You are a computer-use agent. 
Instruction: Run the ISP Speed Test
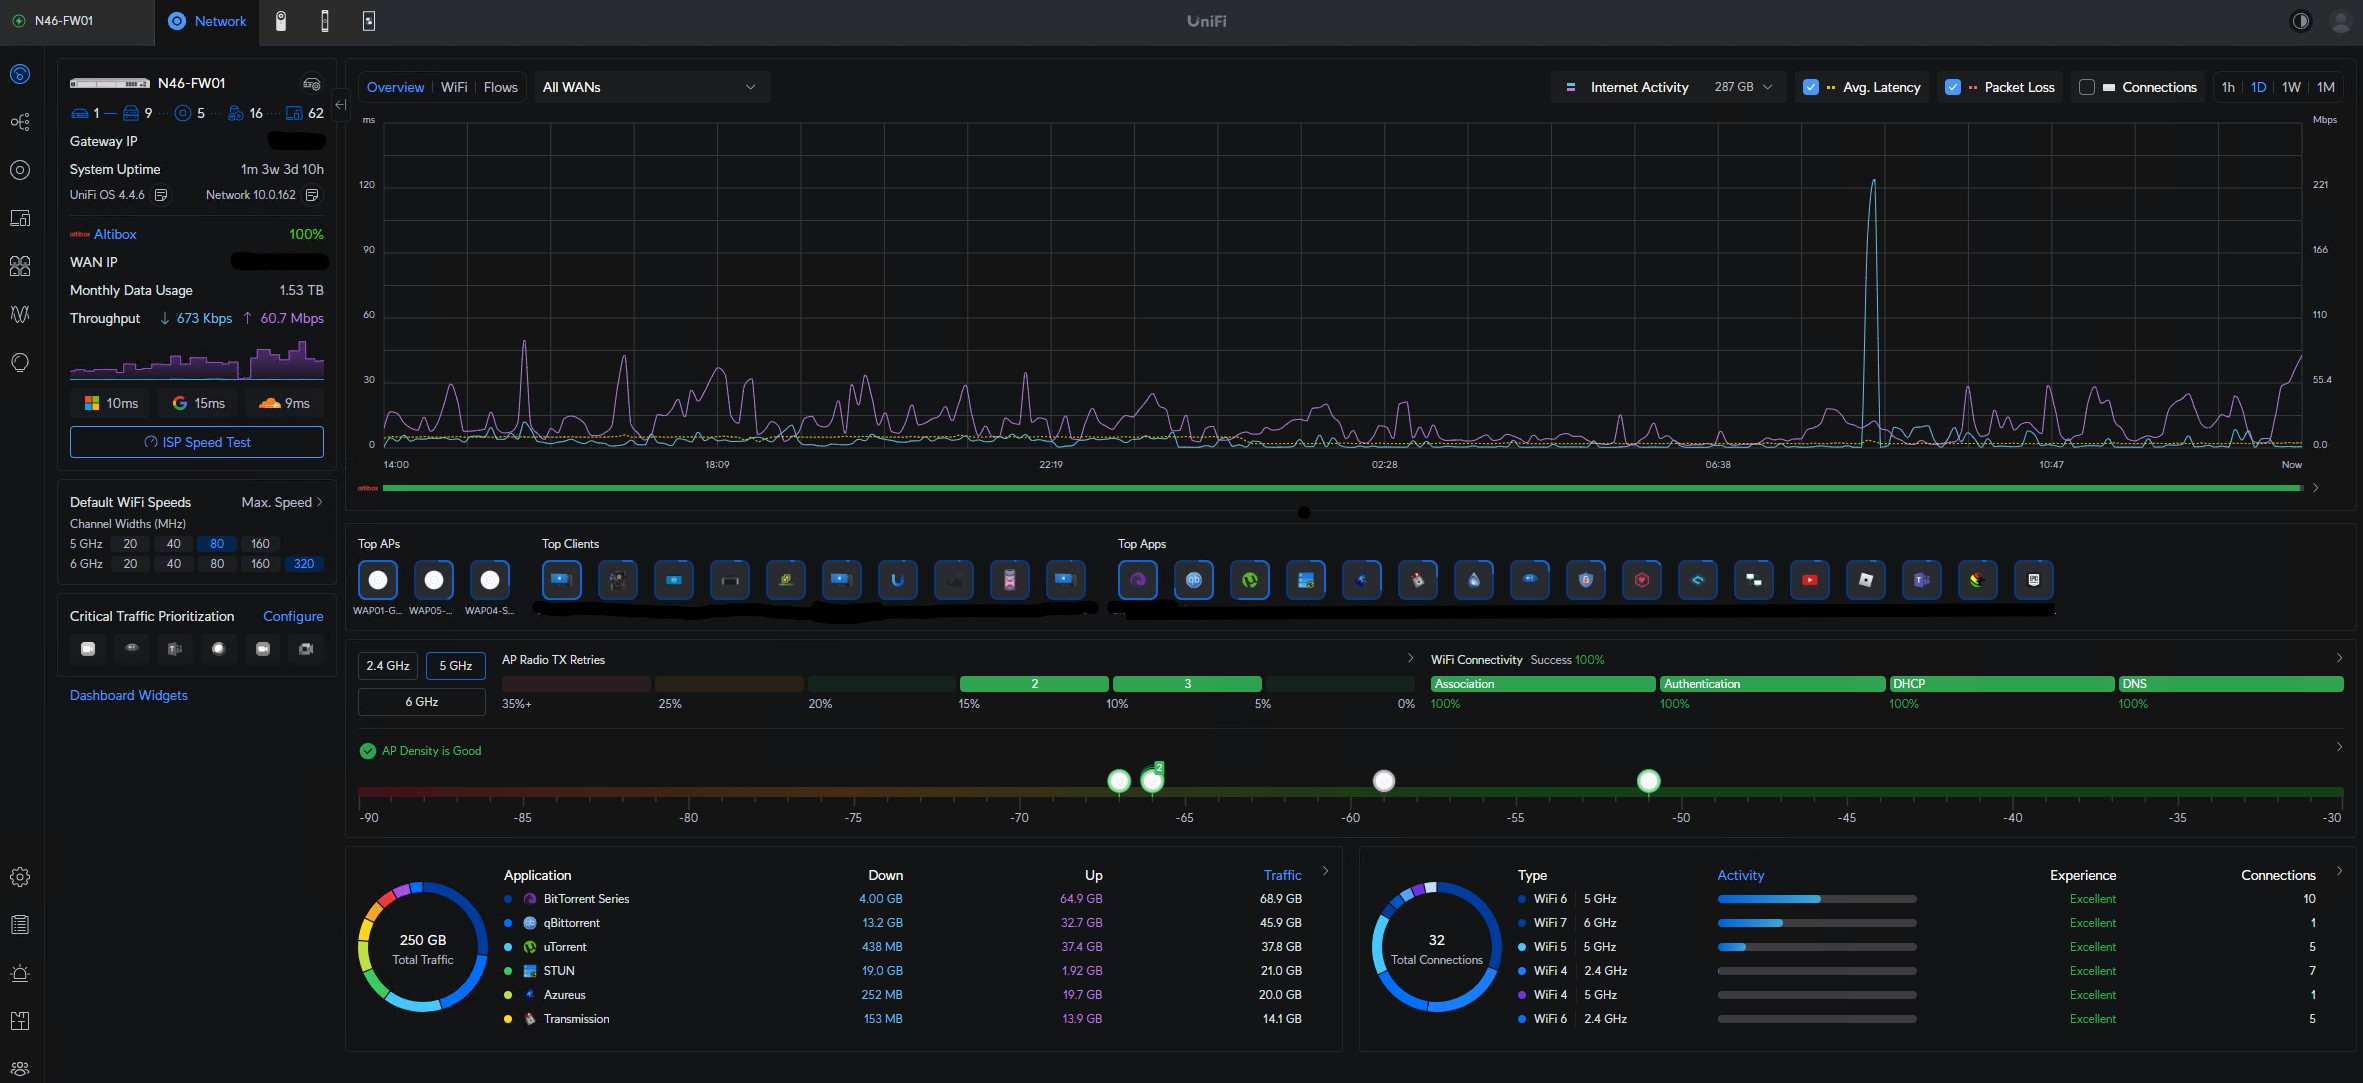(197, 442)
